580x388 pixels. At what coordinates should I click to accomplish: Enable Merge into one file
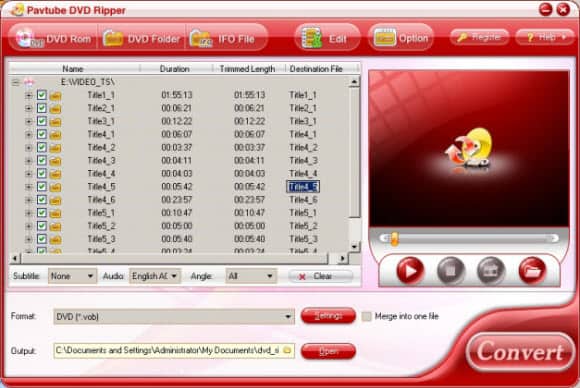click(x=367, y=316)
